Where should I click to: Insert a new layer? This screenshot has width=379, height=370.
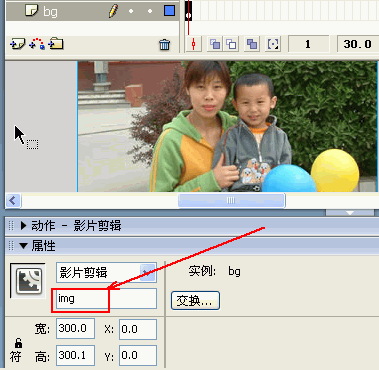click(x=17, y=44)
